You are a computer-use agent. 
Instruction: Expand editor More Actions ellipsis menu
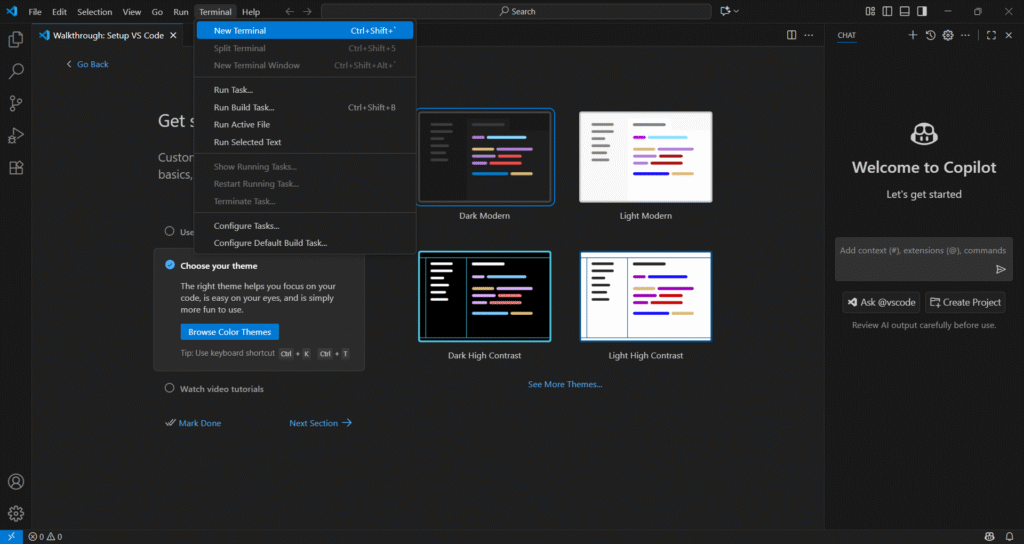pyautogui.click(x=810, y=35)
